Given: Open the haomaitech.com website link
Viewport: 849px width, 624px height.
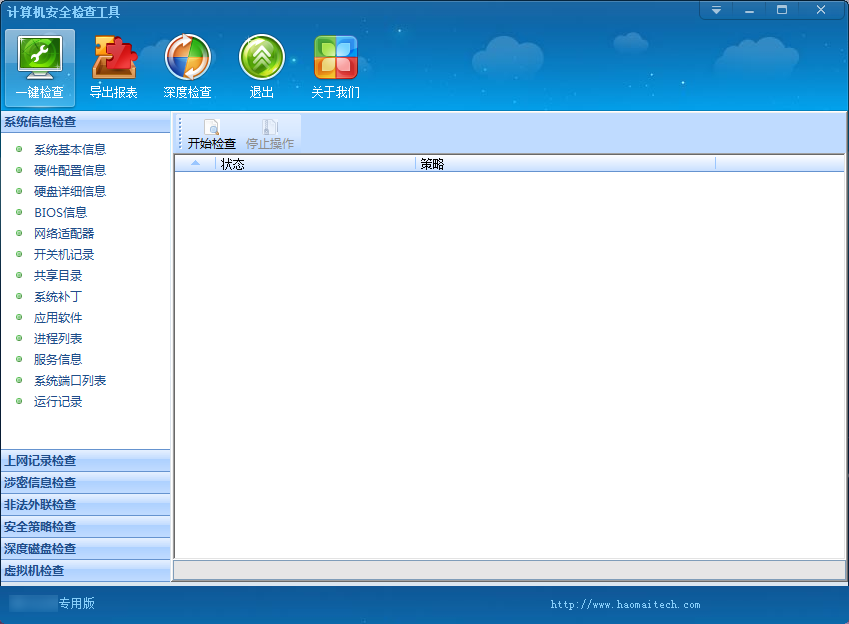Looking at the screenshot, I should [625, 604].
